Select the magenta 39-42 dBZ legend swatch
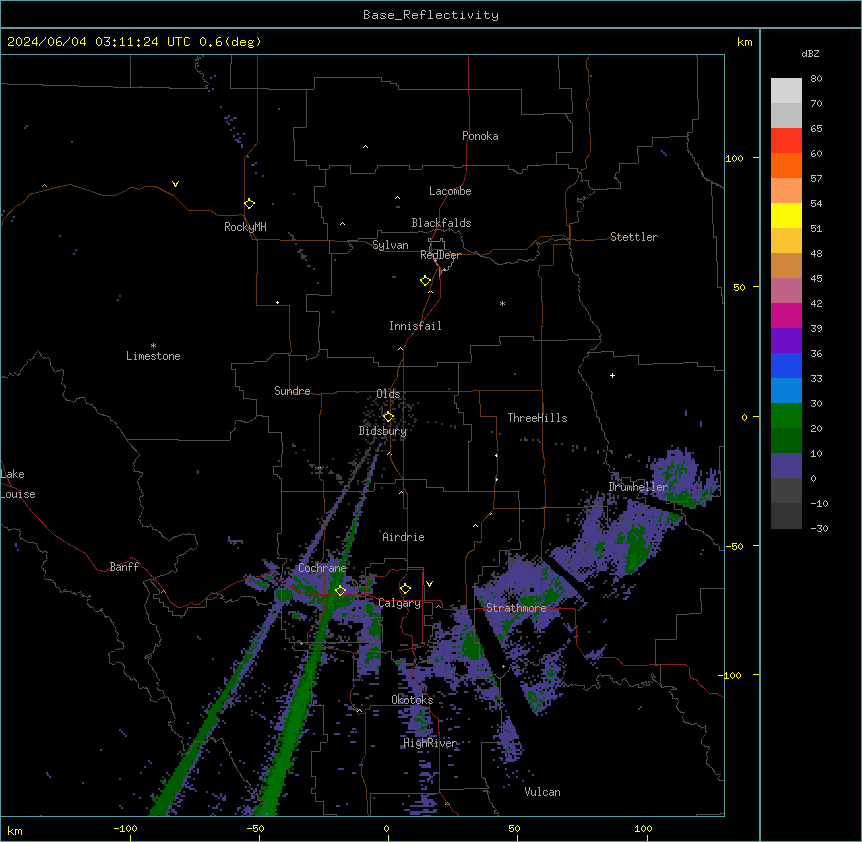This screenshot has width=862, height=842. 786,315
